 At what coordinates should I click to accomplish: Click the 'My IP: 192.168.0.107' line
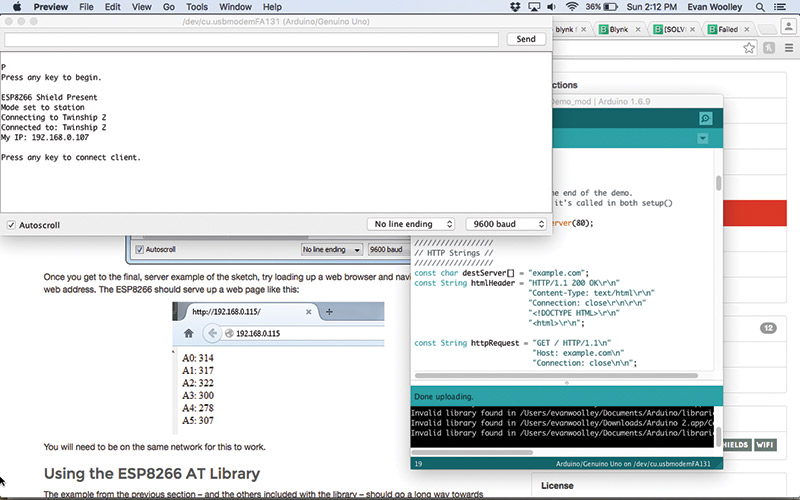(45, 137)
